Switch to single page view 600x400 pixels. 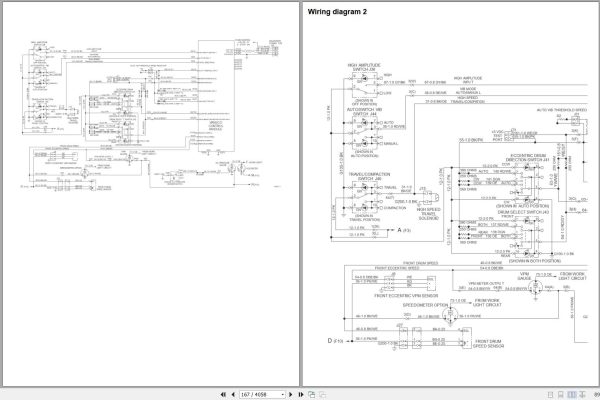[551, 395]
